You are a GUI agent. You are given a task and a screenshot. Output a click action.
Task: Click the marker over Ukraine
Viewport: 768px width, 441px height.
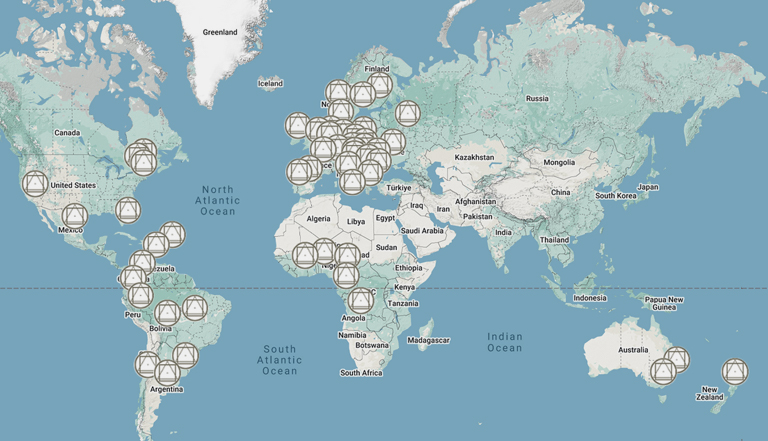pos(393,142)
